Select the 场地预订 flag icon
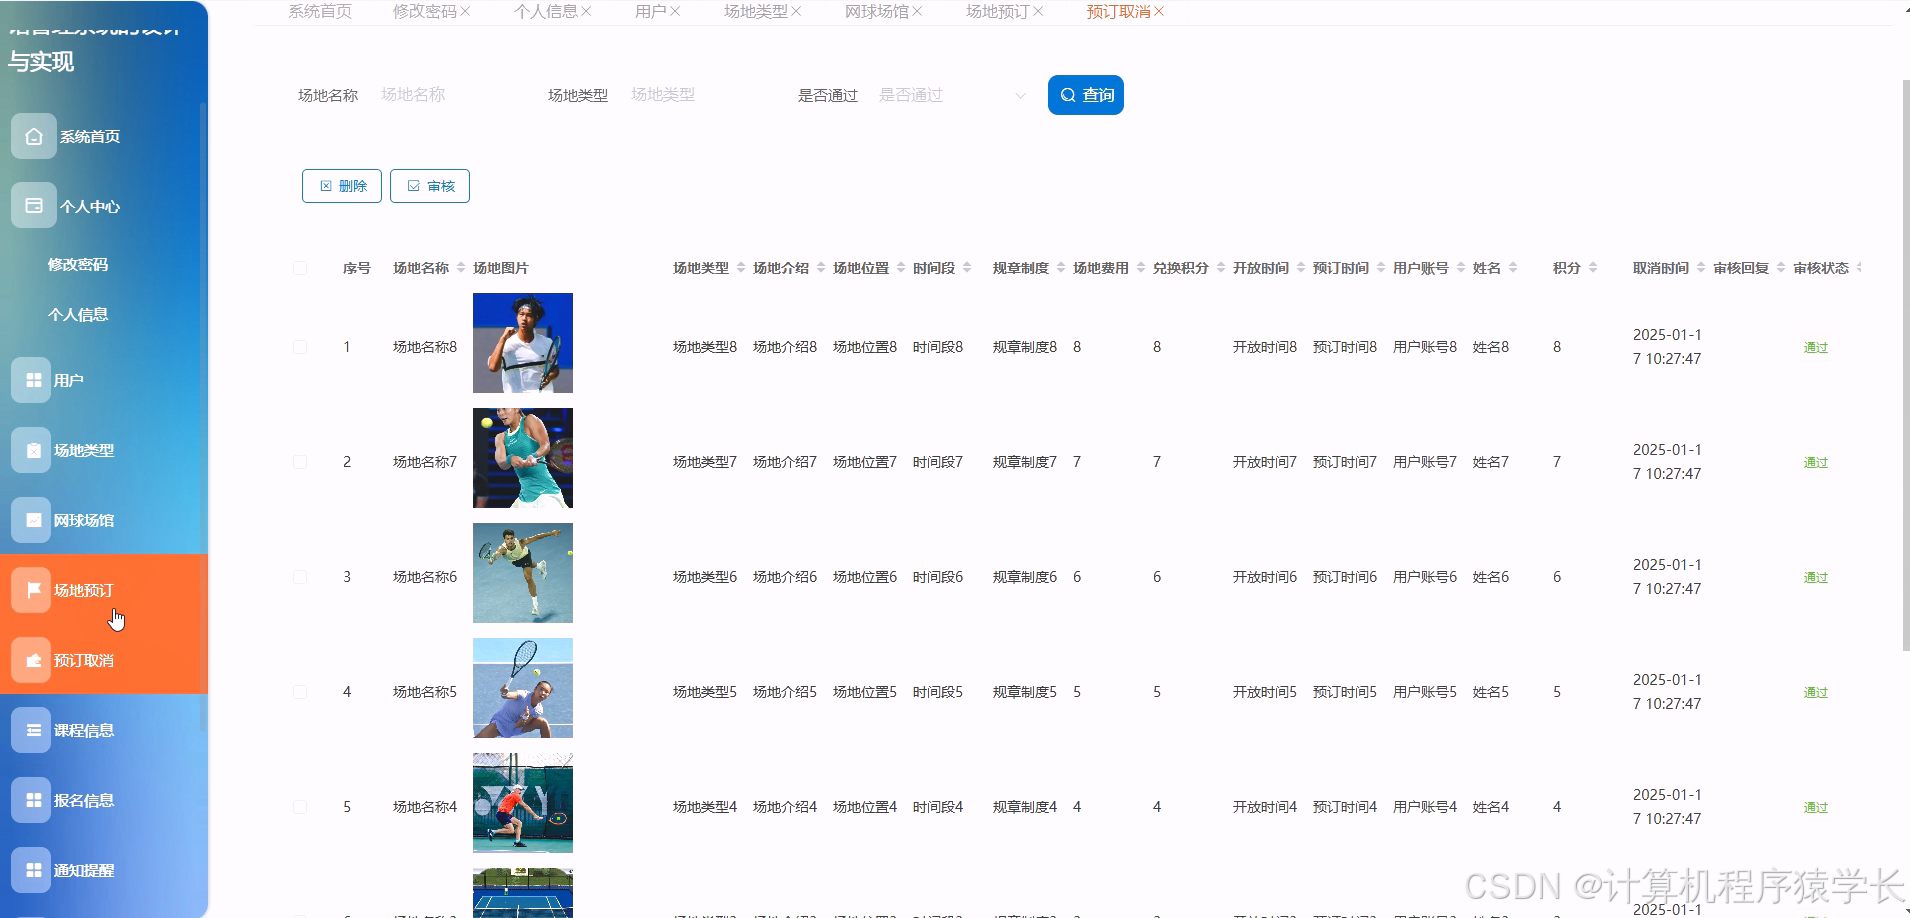This screenshot has height=918, width=1910. (x=30, y=589)
